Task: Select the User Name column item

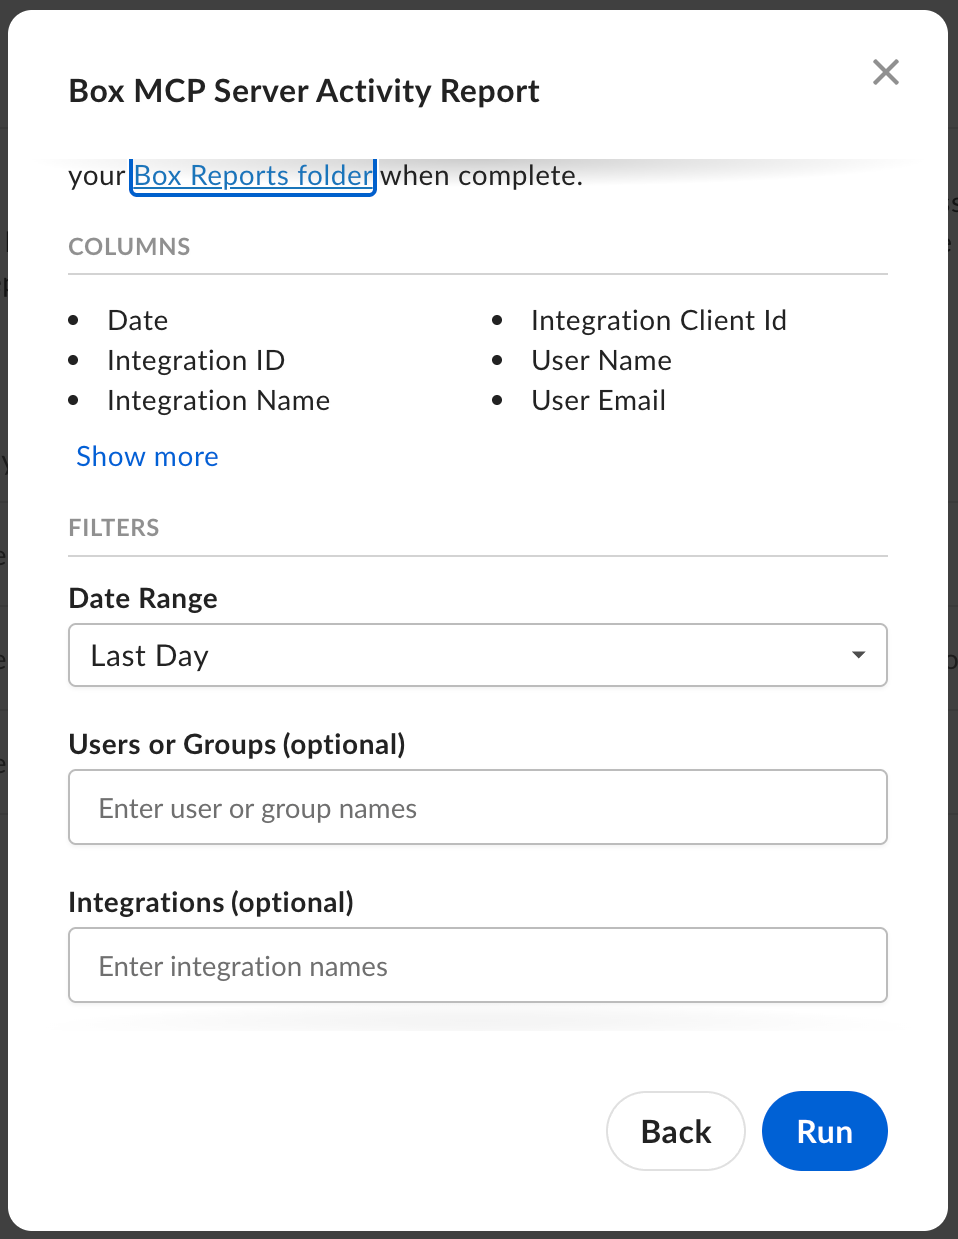Action: point(602,361)
